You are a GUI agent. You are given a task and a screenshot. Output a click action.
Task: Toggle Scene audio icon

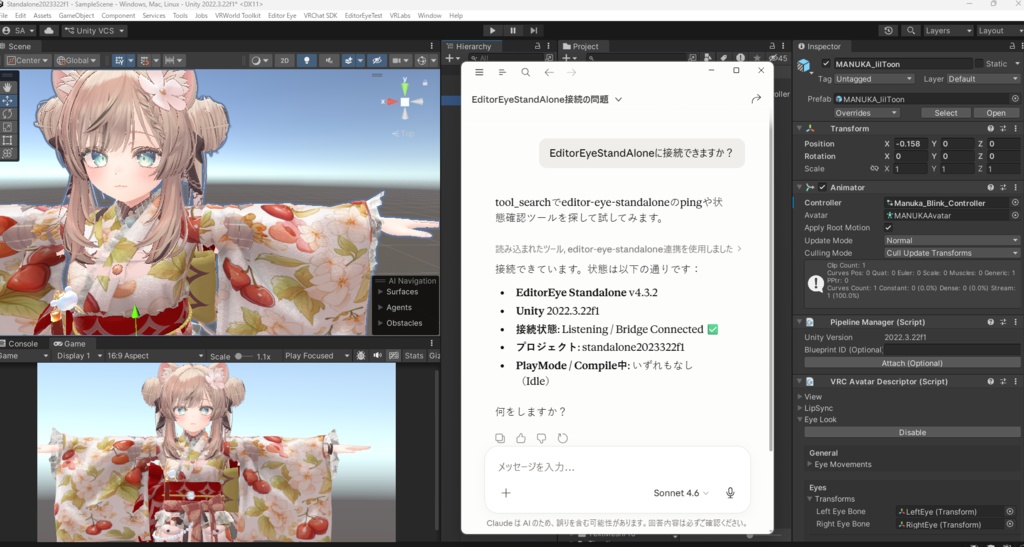point(328,61)
